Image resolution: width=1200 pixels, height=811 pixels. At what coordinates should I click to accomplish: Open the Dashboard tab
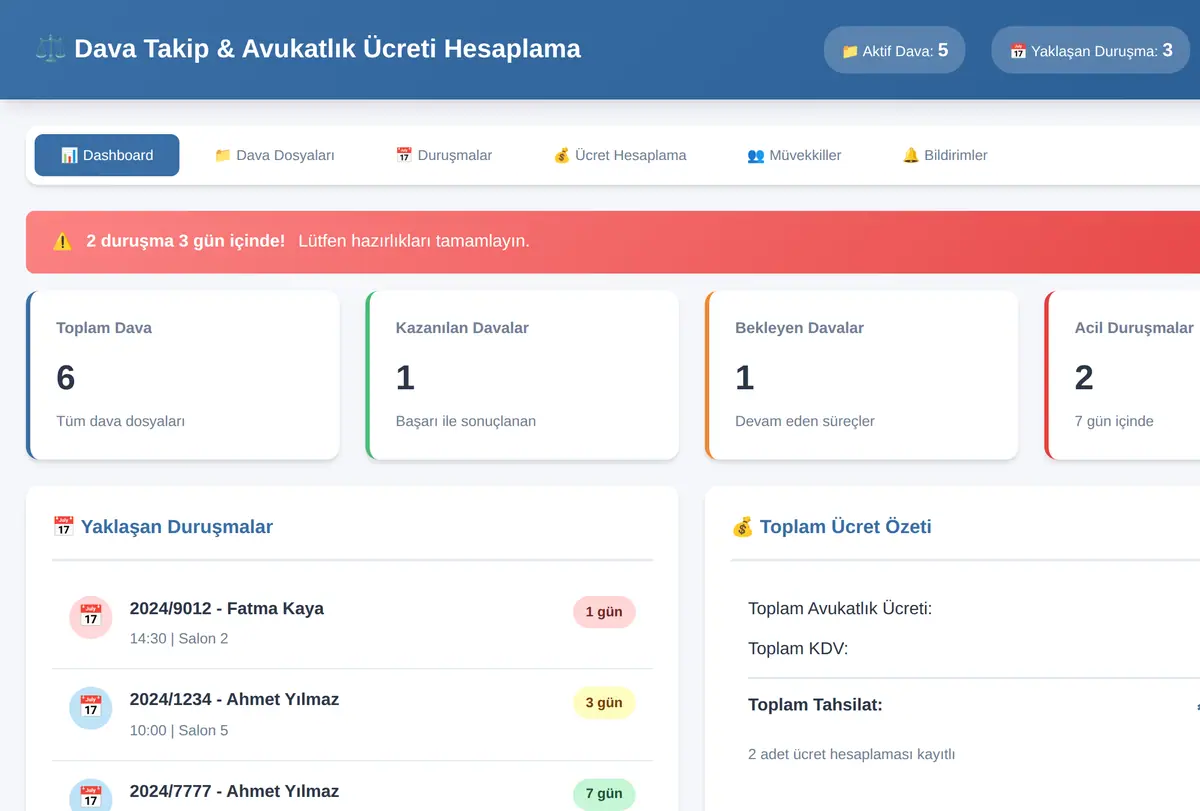tap(107, 155)
